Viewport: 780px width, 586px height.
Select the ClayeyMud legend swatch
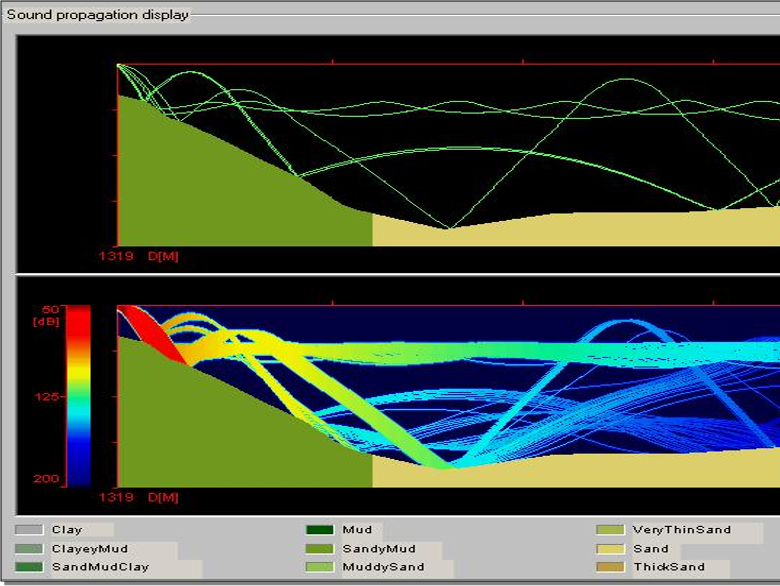[29, 549]
